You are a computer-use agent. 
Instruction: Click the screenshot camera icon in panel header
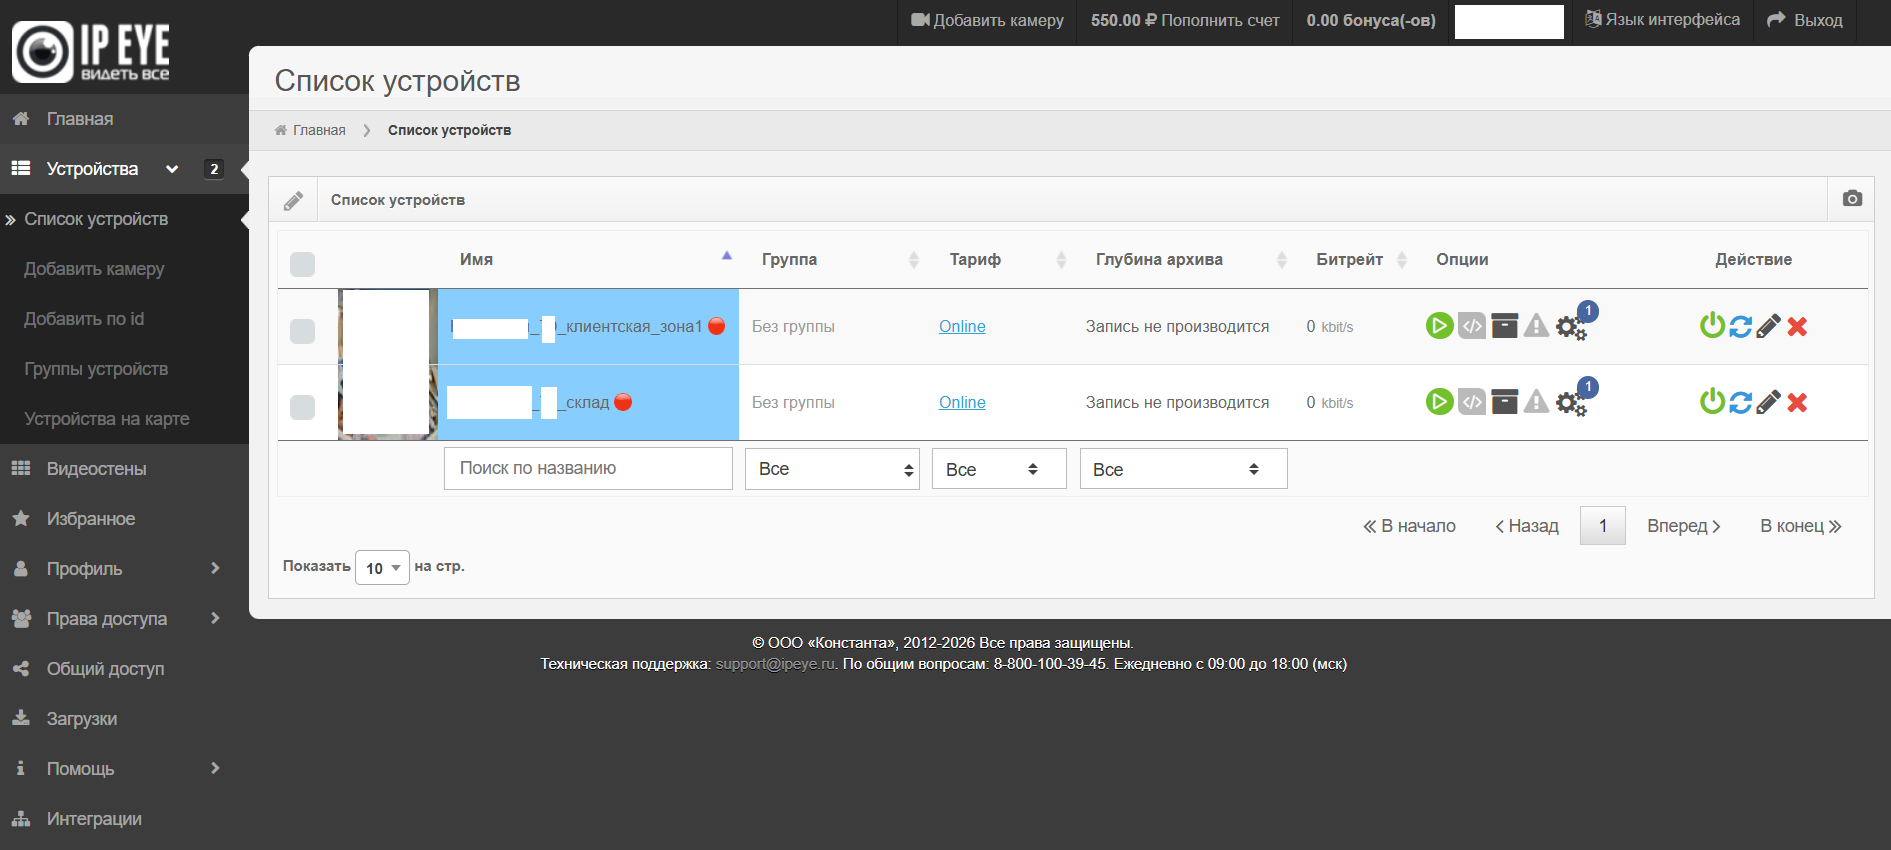[1852, 199]
